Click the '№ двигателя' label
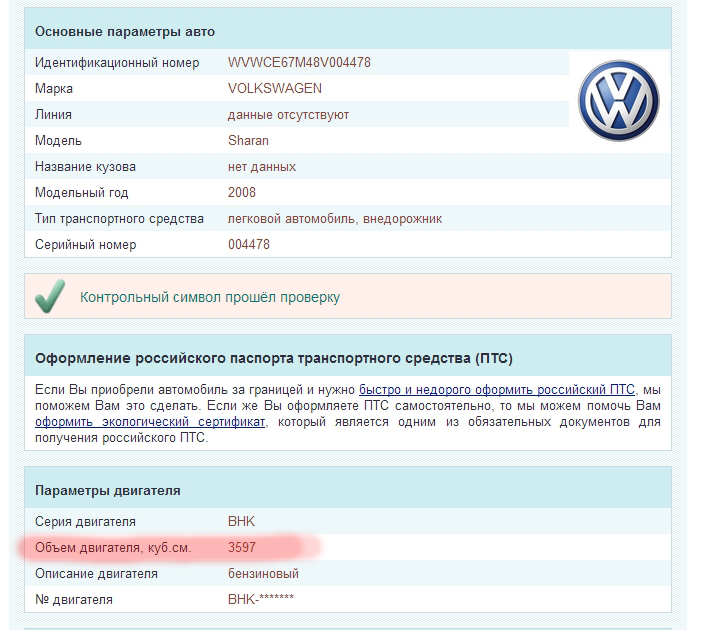 click(74, 599)
